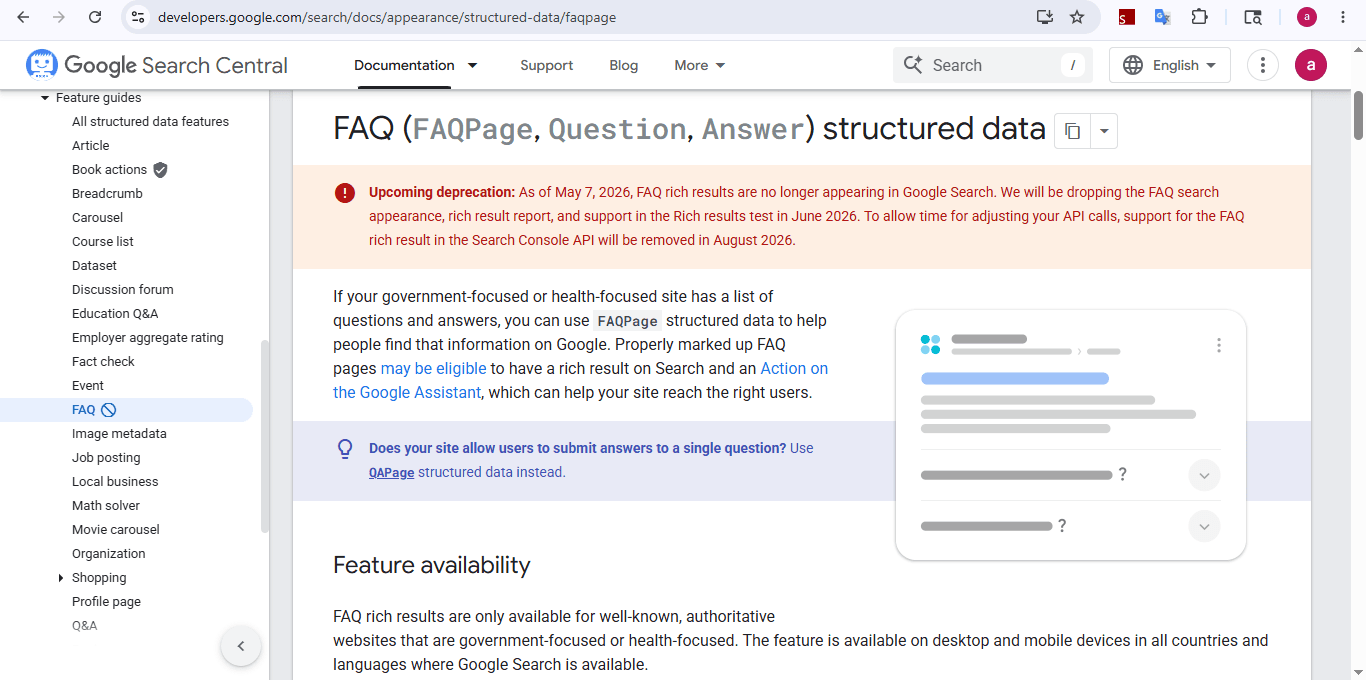This screenshot has height=680, width=1366.
Task: Click the deprecated icon next to FAQ
Action: pyautogui.click(x=109, y=410)
